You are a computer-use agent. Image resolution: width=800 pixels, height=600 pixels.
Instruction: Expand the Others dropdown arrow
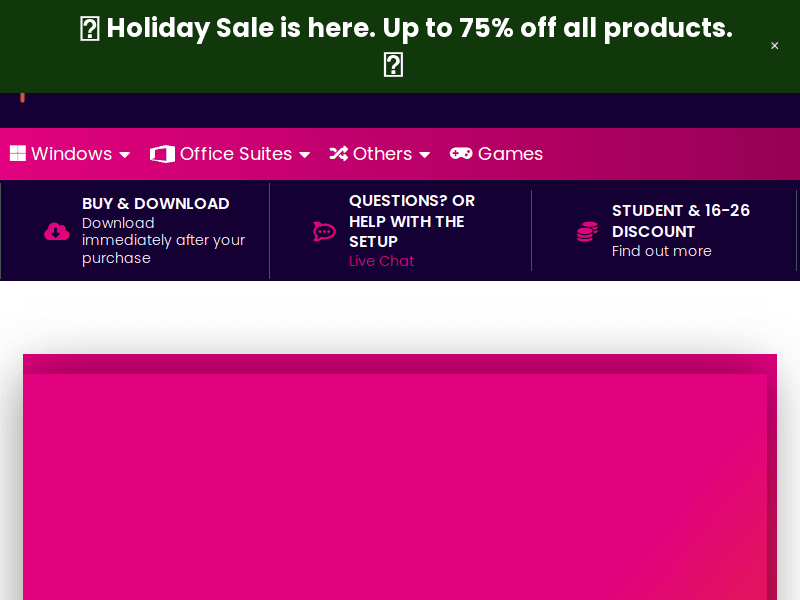pos(425,155)
